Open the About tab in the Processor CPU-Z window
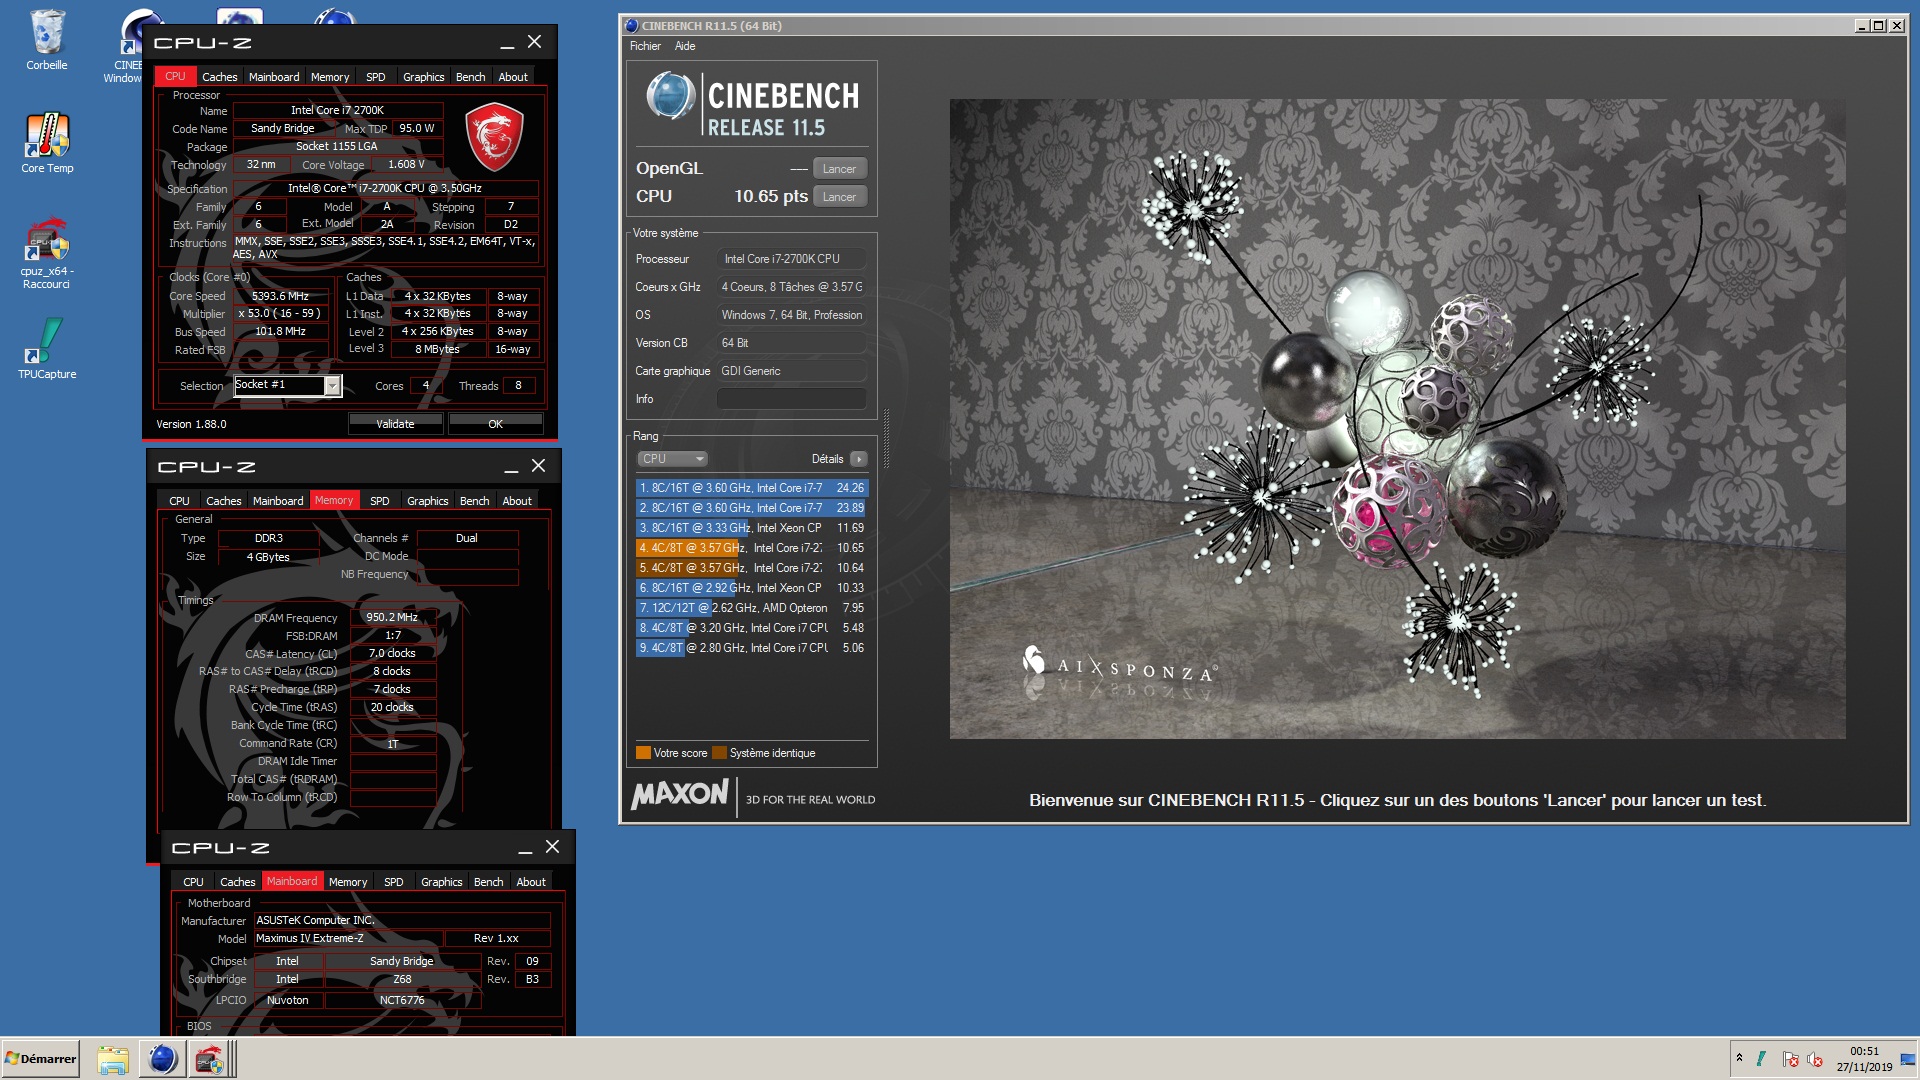Image resolution: width=1920 pixels, height=1080 pixels. [513, 77]
